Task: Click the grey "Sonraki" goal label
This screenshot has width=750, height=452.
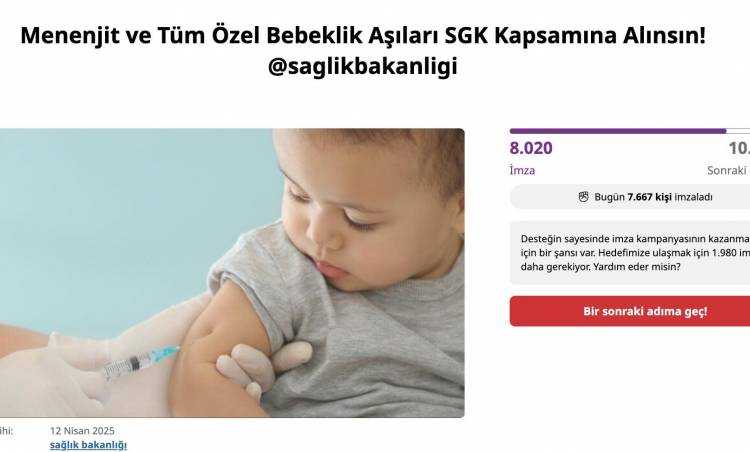Action: (728, 170)
